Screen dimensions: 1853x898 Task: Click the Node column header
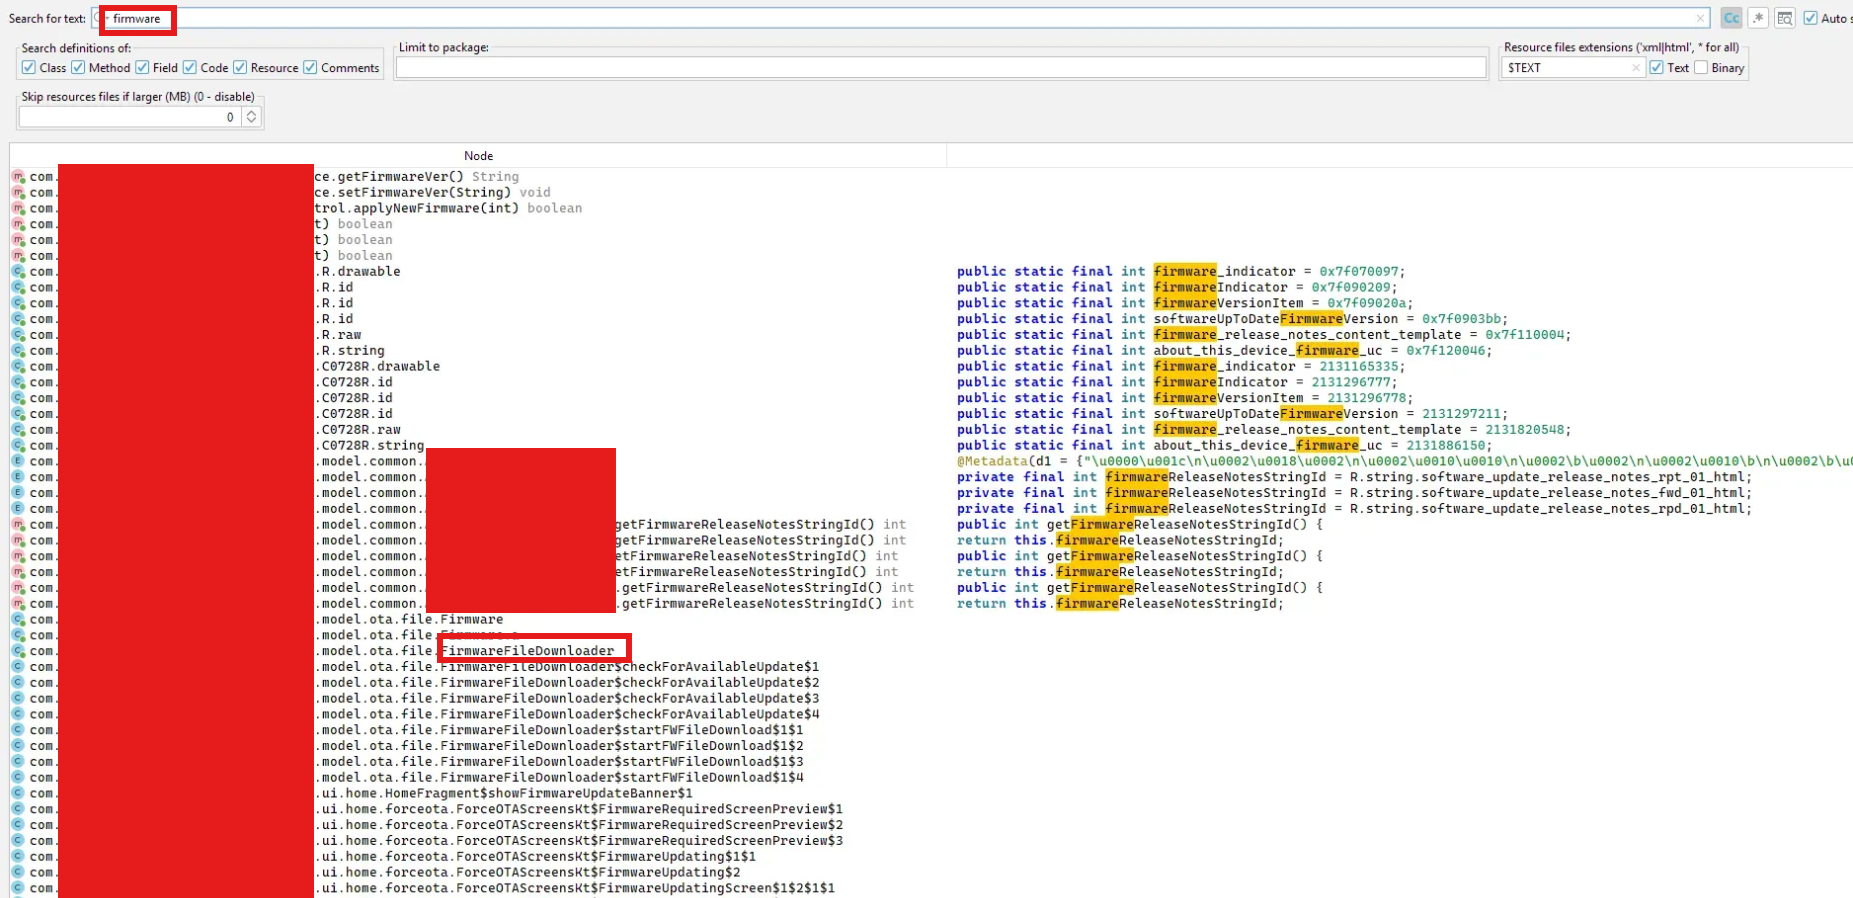pos(478,156)
